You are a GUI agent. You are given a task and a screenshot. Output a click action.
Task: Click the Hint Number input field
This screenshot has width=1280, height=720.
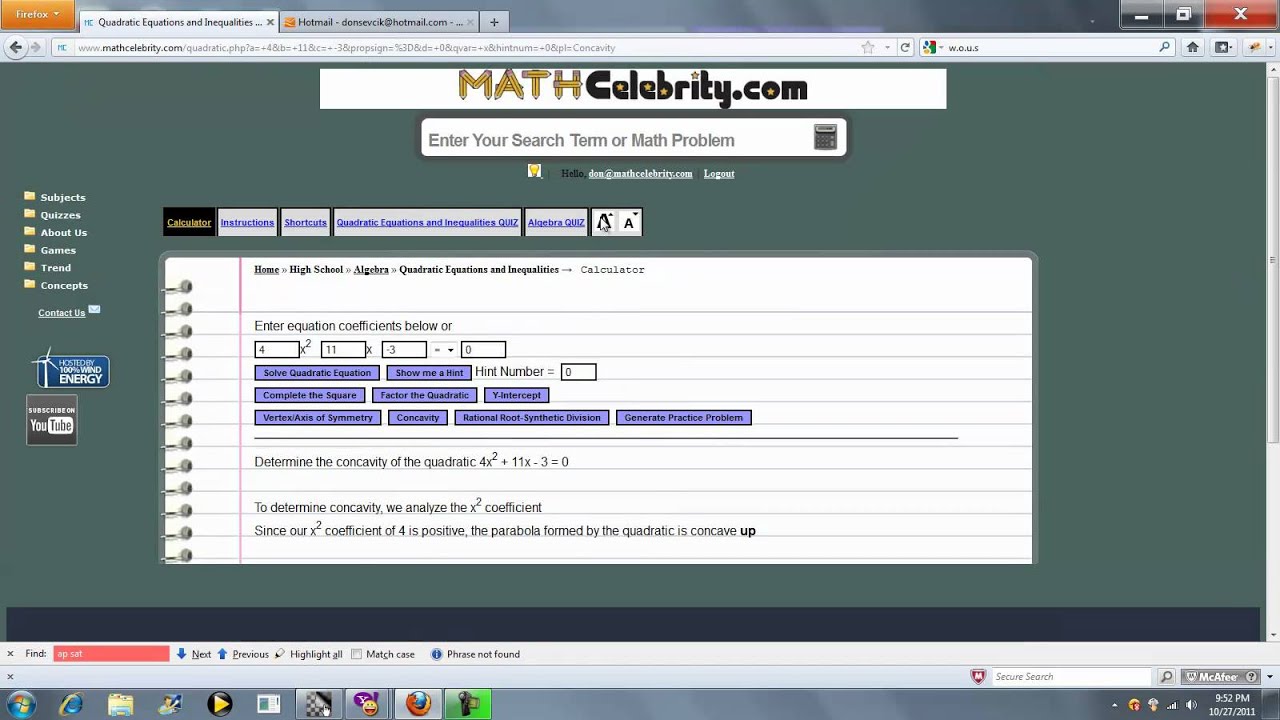pos(578,372)
